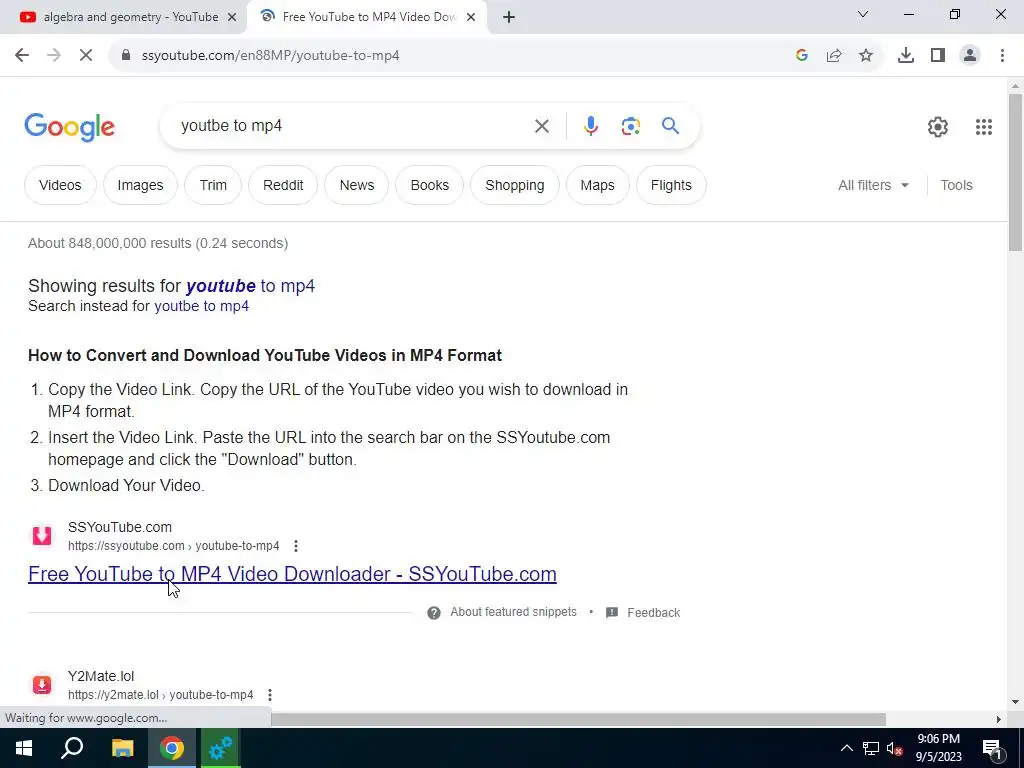Open the About featured snippets help icon
The height and width of the screenshot is (768, 1024).
coord(434,613)
